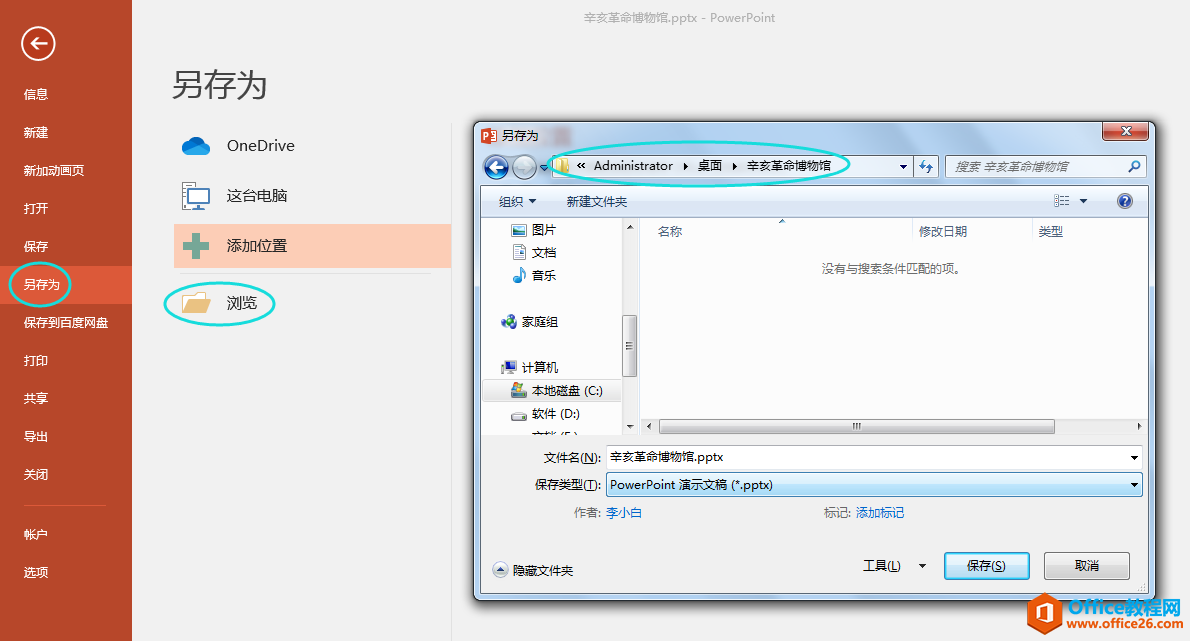1190x641 pixels.
Task: Select the 本地磁盘 (C:) drive icon
Action: point(519,390)
